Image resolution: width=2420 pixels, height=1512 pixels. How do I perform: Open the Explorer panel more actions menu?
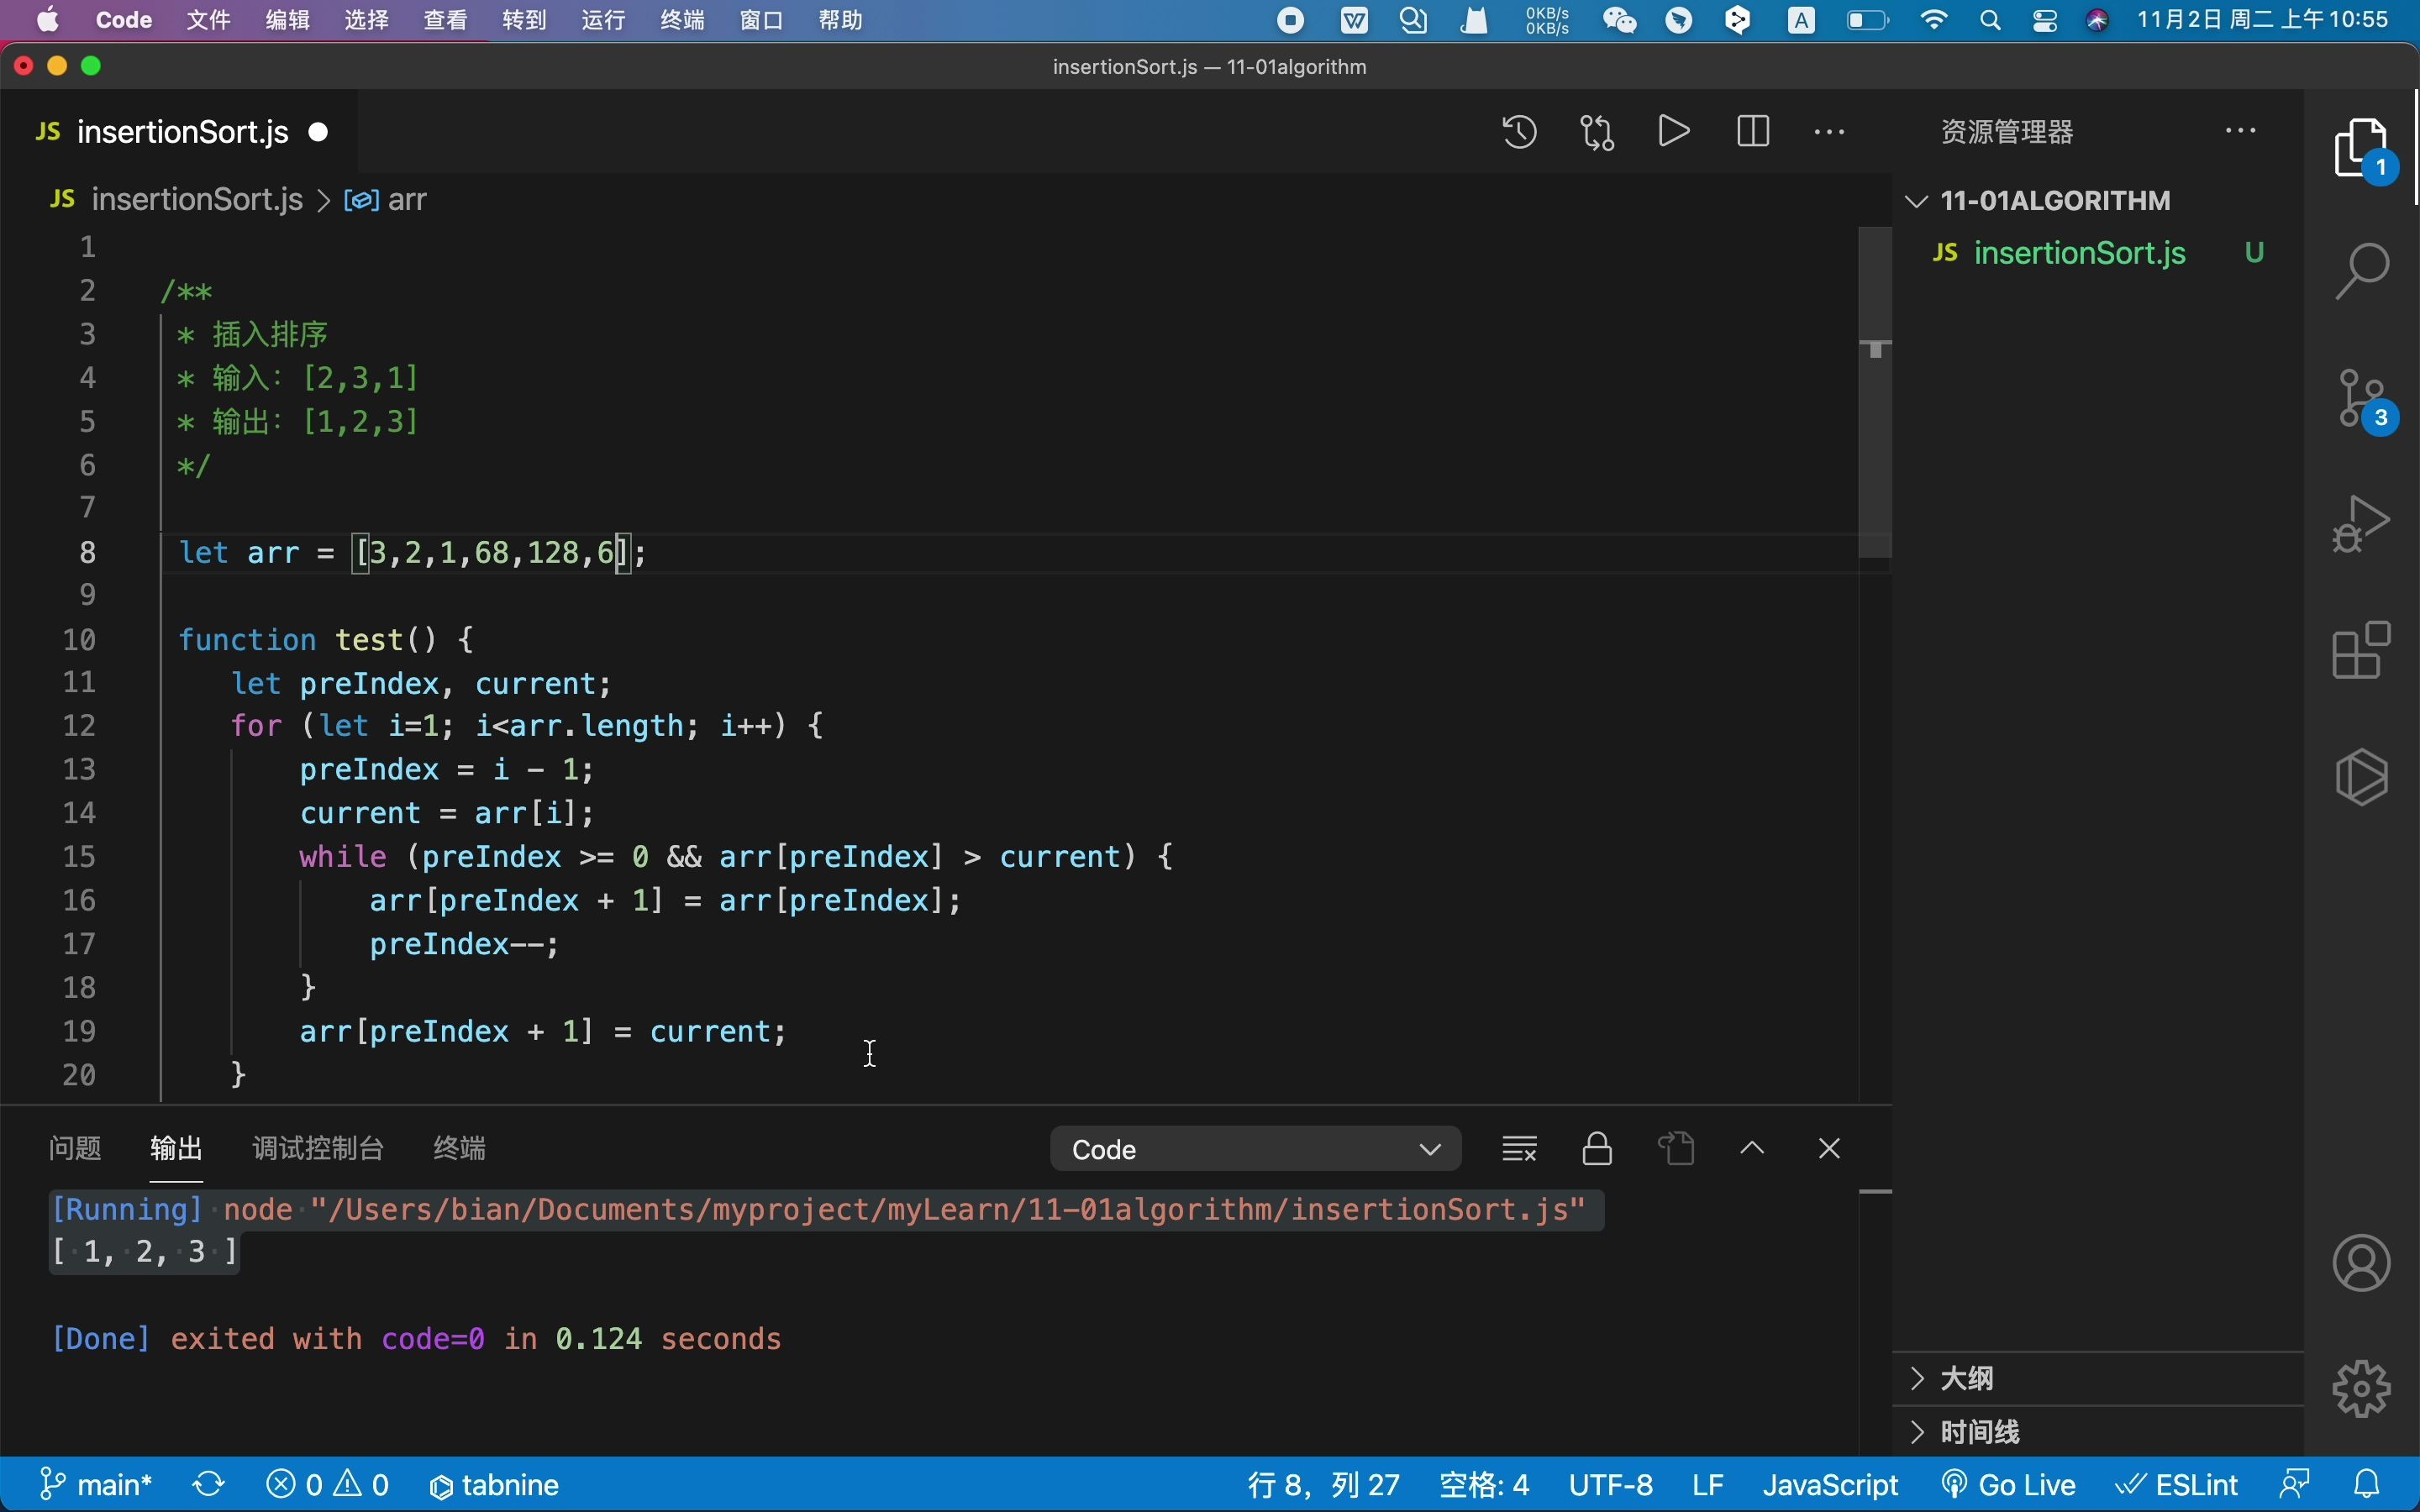pos(2240,131)
